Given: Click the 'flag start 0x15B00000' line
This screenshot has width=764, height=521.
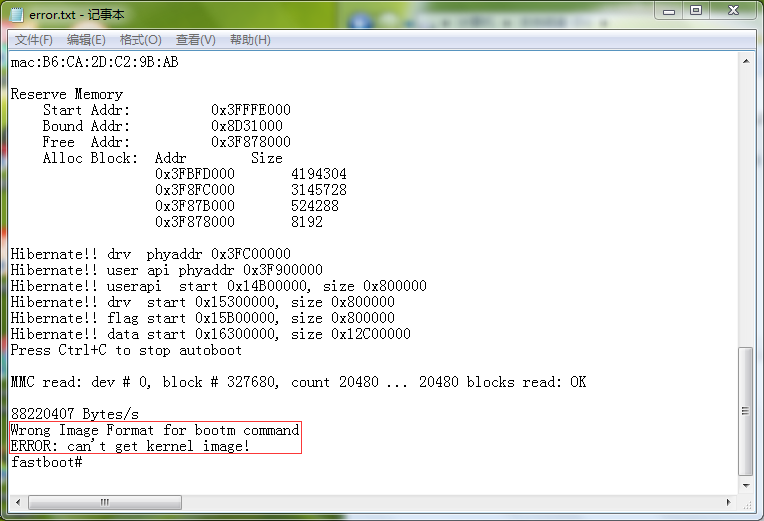Looking at the screenshot, I should tap(203, 318).
